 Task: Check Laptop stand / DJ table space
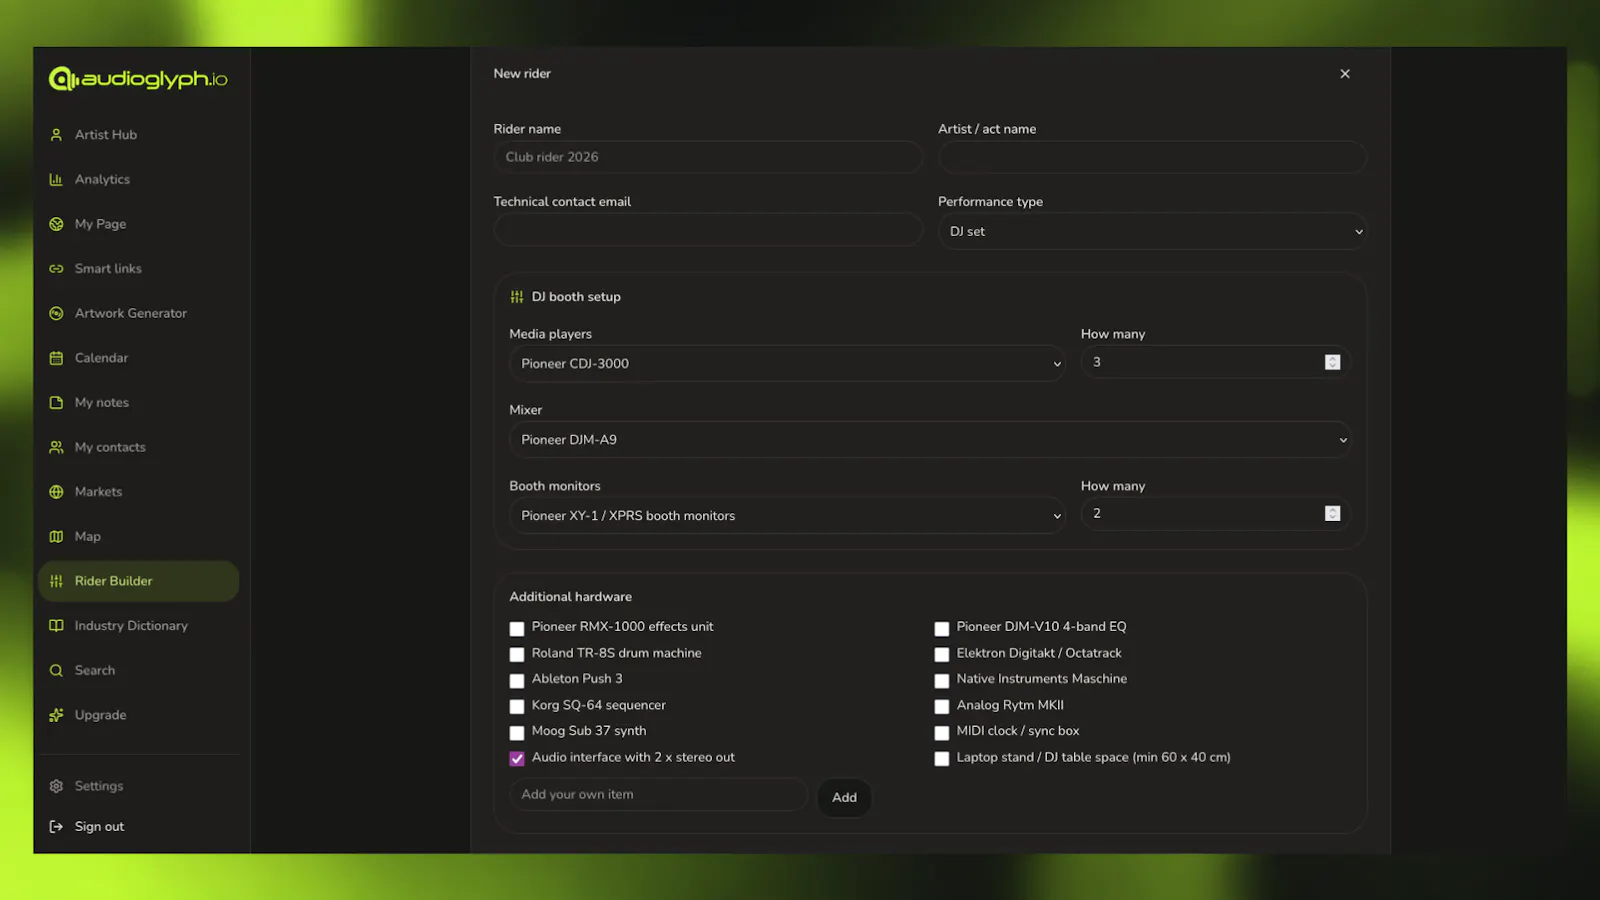pyautogui.click(x=942, y=759)
